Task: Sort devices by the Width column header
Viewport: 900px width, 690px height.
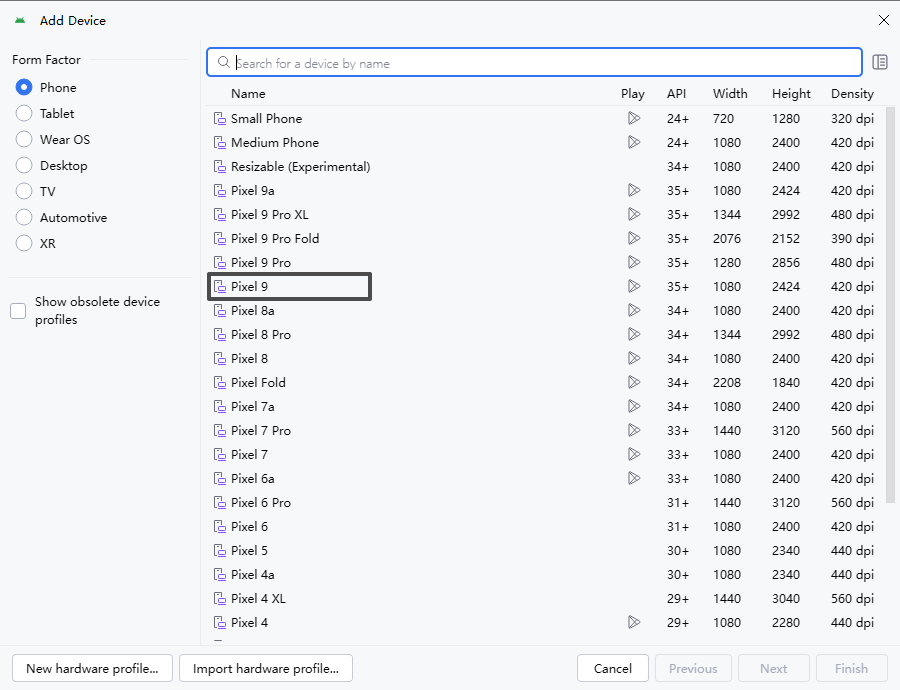Action: coord(730,94)
